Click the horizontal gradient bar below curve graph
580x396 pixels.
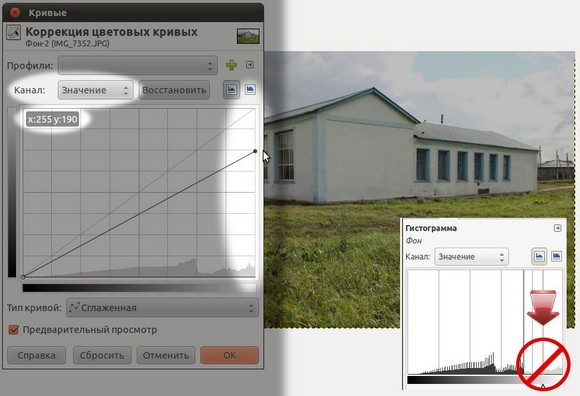click(x=139, y=288)
